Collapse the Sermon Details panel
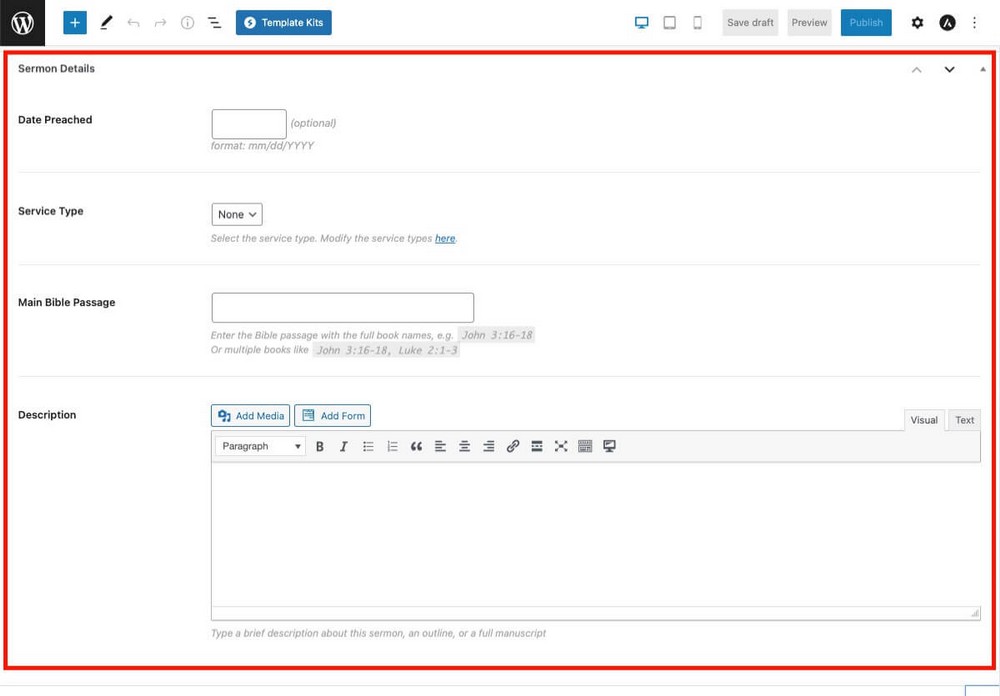The height and width of the screenshot is (696, 1000). pos(982,69)
